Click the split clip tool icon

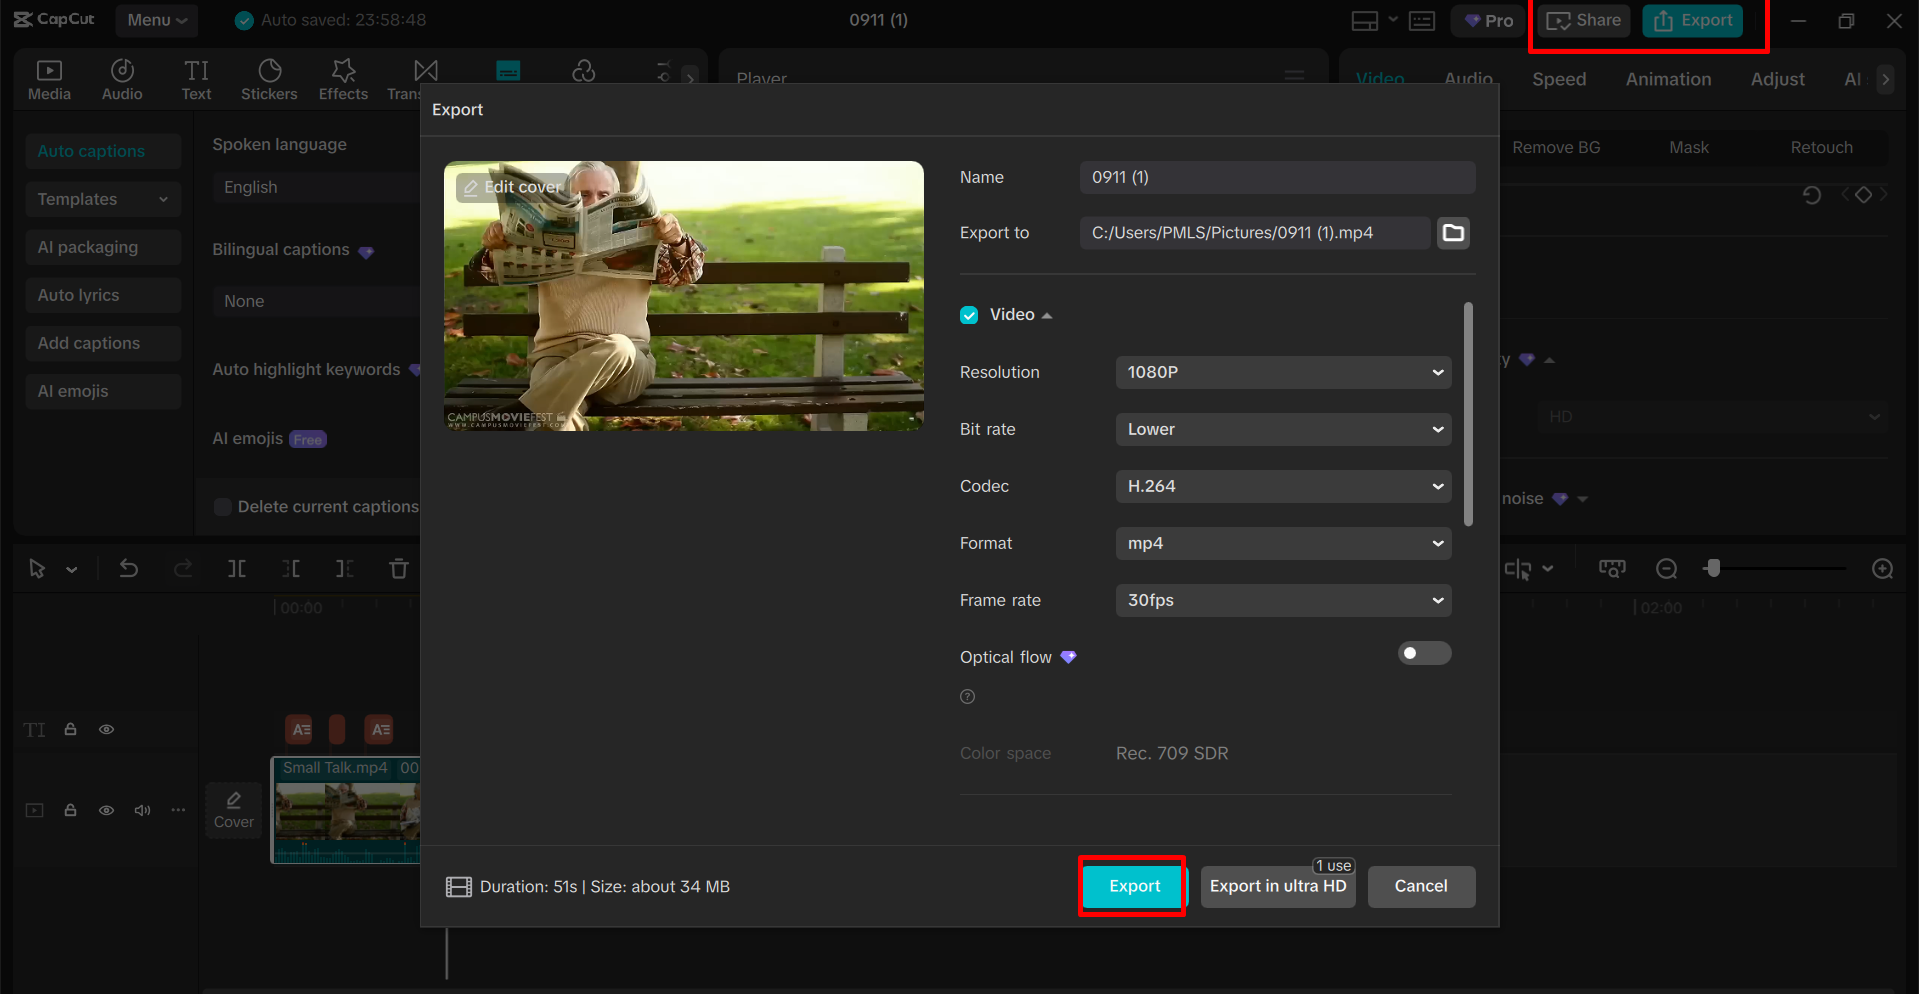point(237,569)
